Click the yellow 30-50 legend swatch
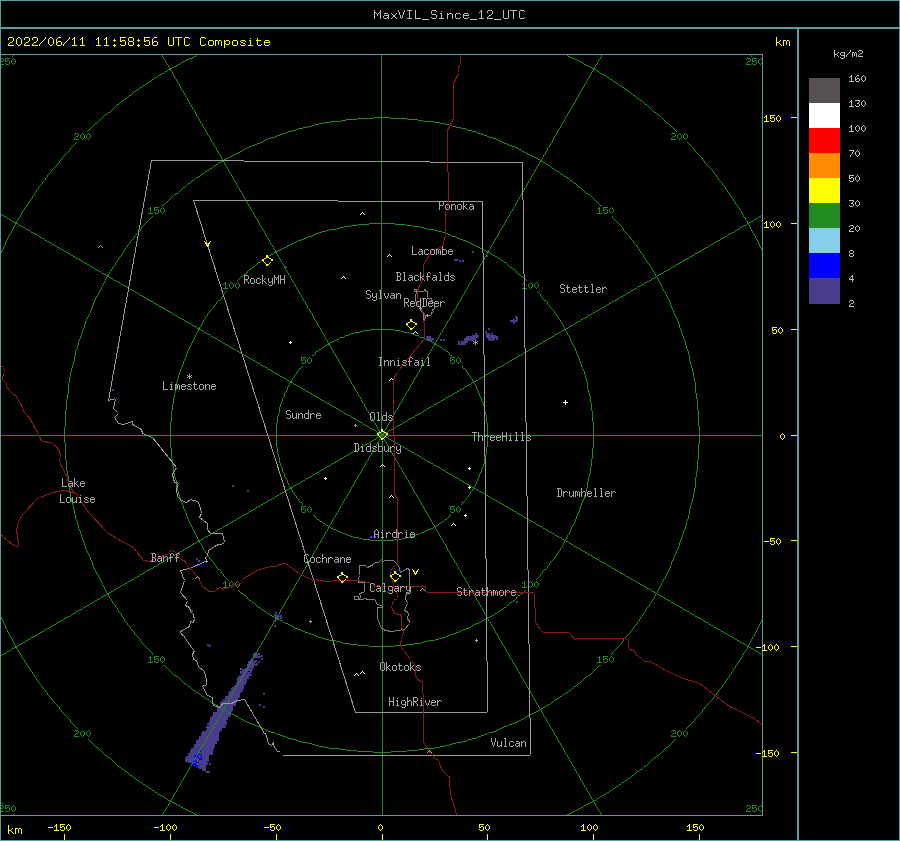 (824, 191)
